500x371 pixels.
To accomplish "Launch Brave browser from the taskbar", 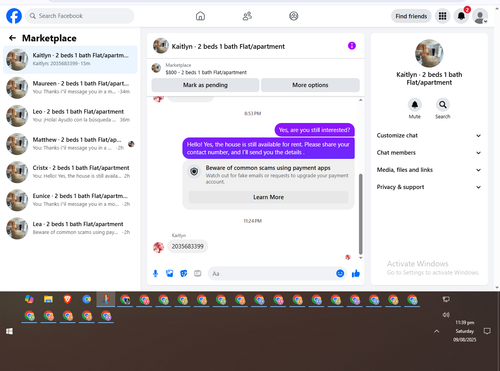I will [68, 299].
